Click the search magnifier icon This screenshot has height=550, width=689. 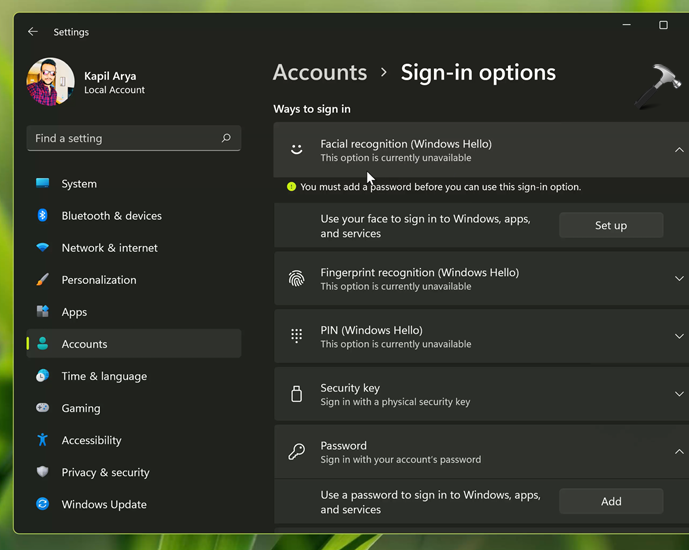click(x=226, y=138)
